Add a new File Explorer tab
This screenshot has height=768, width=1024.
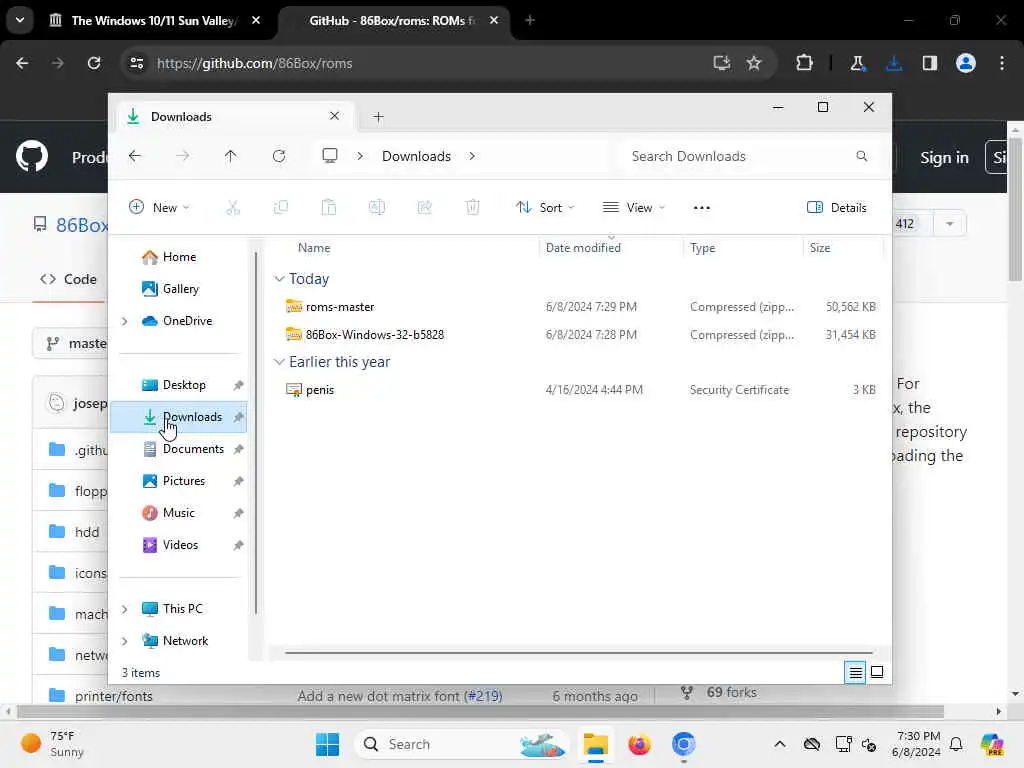[x=378, y=117]
